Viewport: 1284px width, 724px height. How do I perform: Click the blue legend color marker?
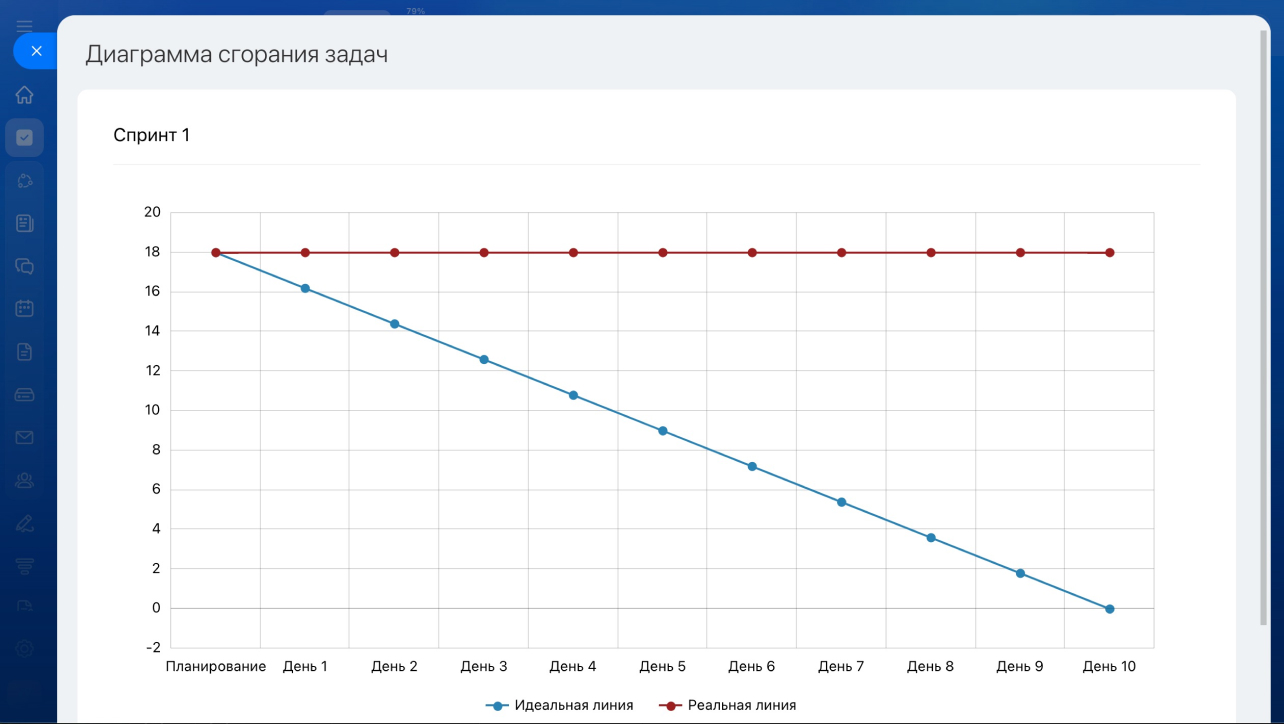(x=497, y=705)
